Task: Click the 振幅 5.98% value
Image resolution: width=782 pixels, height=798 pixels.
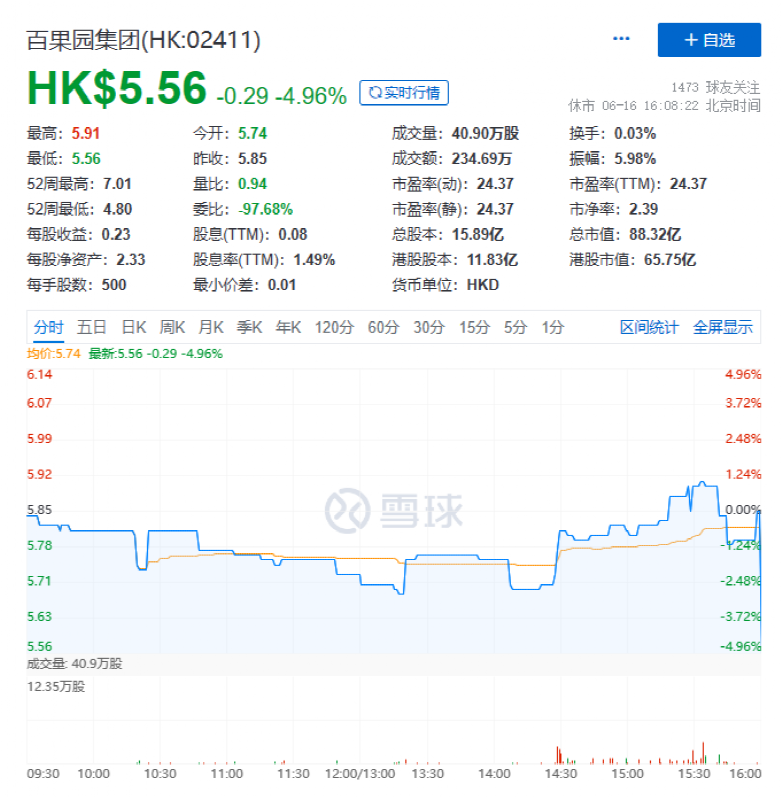Action: [634, 159]
